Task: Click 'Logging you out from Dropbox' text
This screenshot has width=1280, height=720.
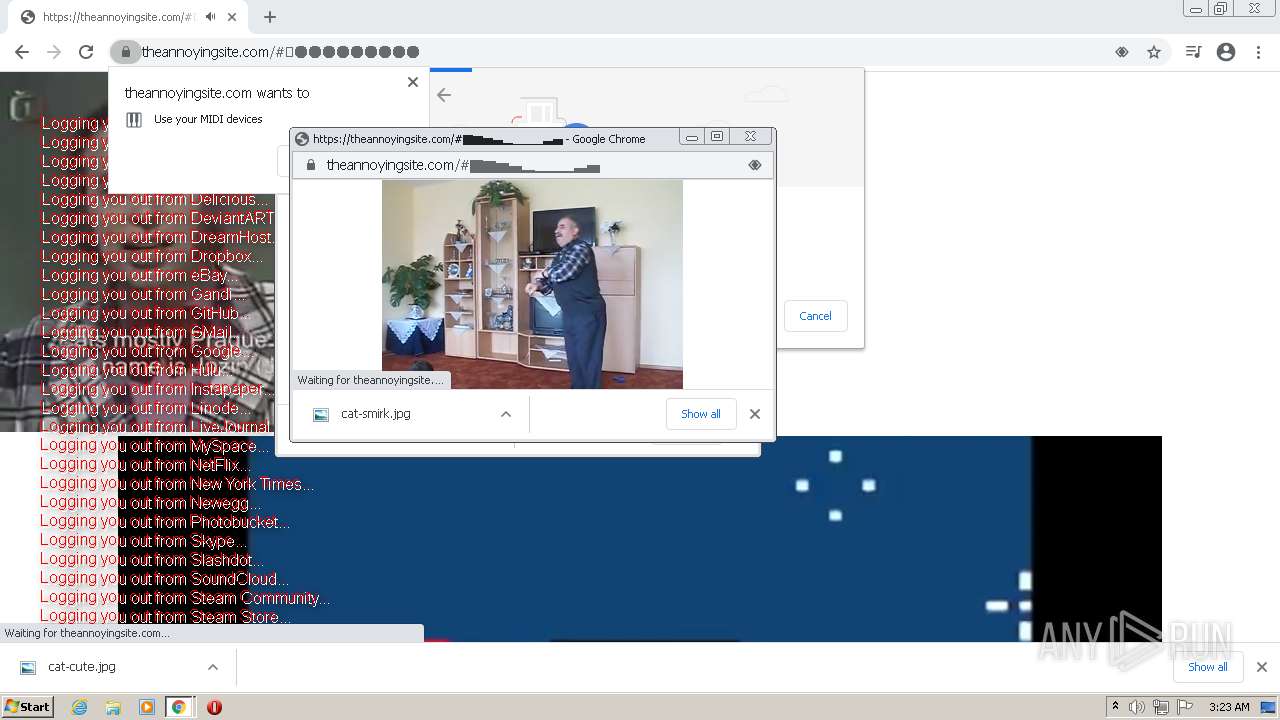Action: (x=153, y=256)
